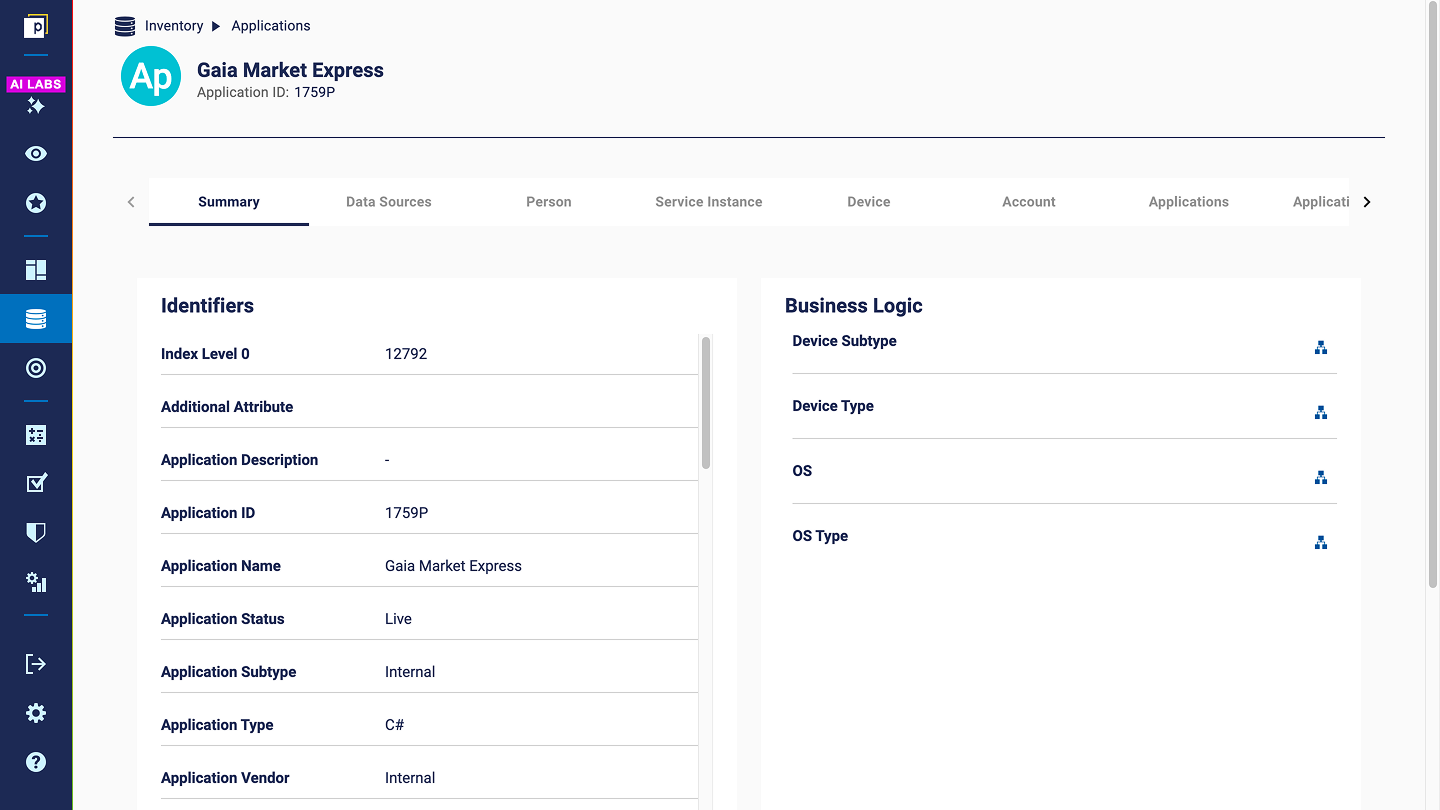Click the Application Status value Live
1440x810 pixels.
click(398, 619)
